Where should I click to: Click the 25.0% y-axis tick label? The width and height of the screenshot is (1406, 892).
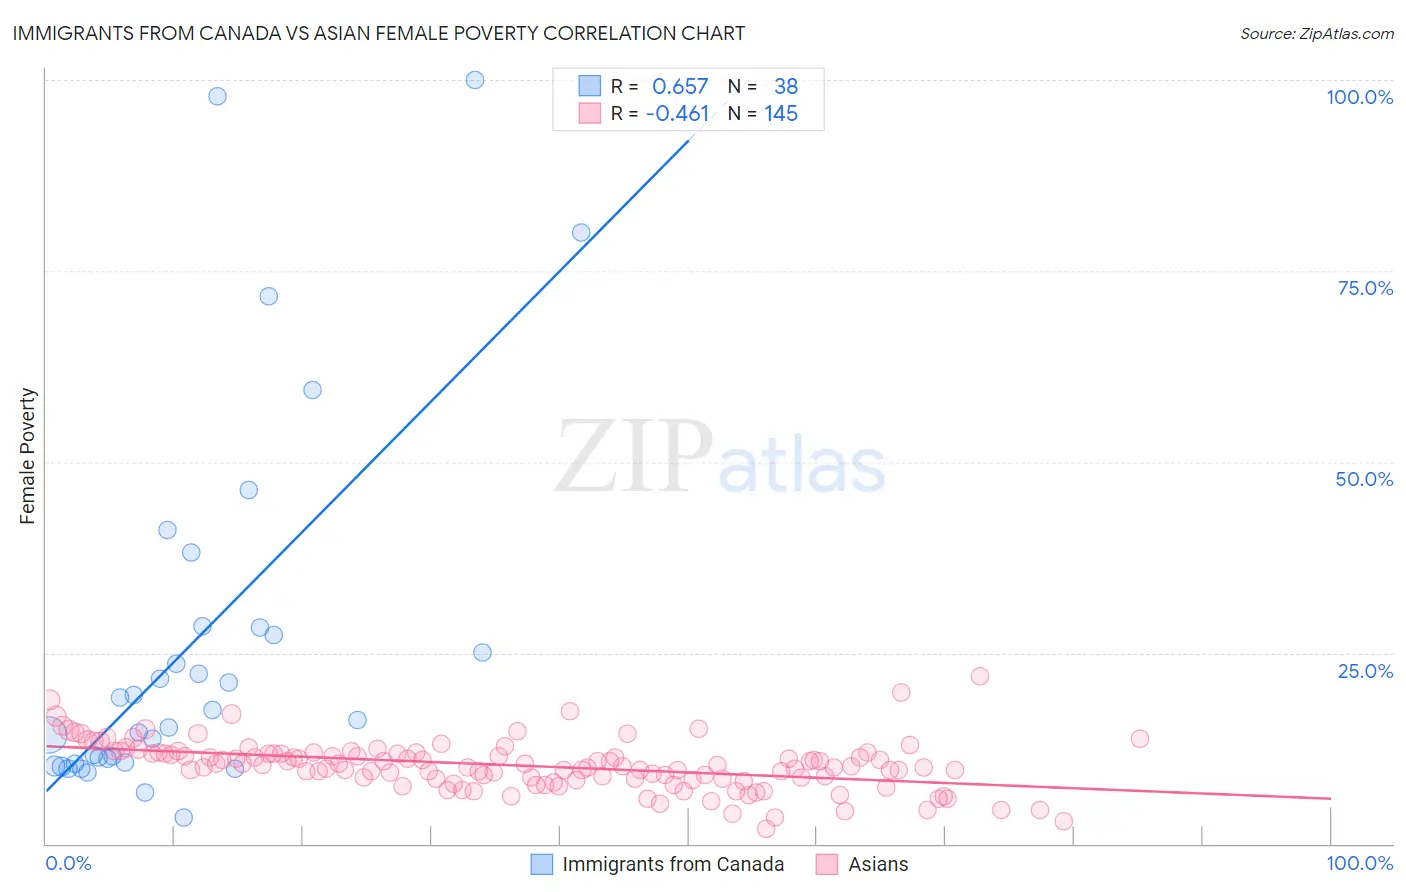pyautogui.click(x=1365, y=671)
